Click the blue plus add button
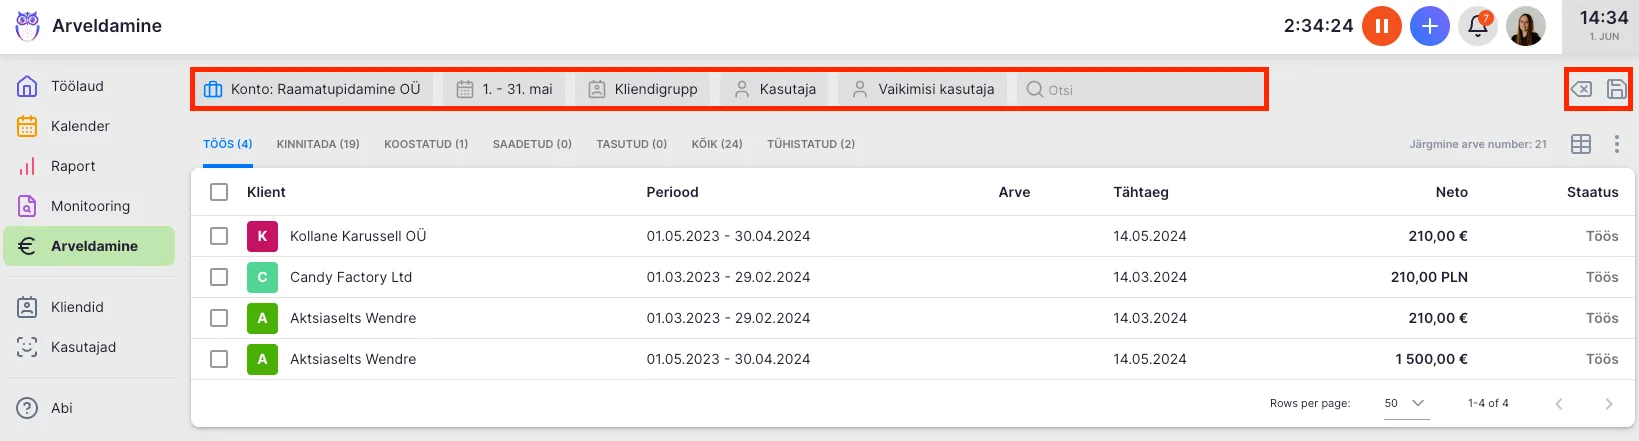Viewport: 1639px width, 441px height. click(1429, 26)
